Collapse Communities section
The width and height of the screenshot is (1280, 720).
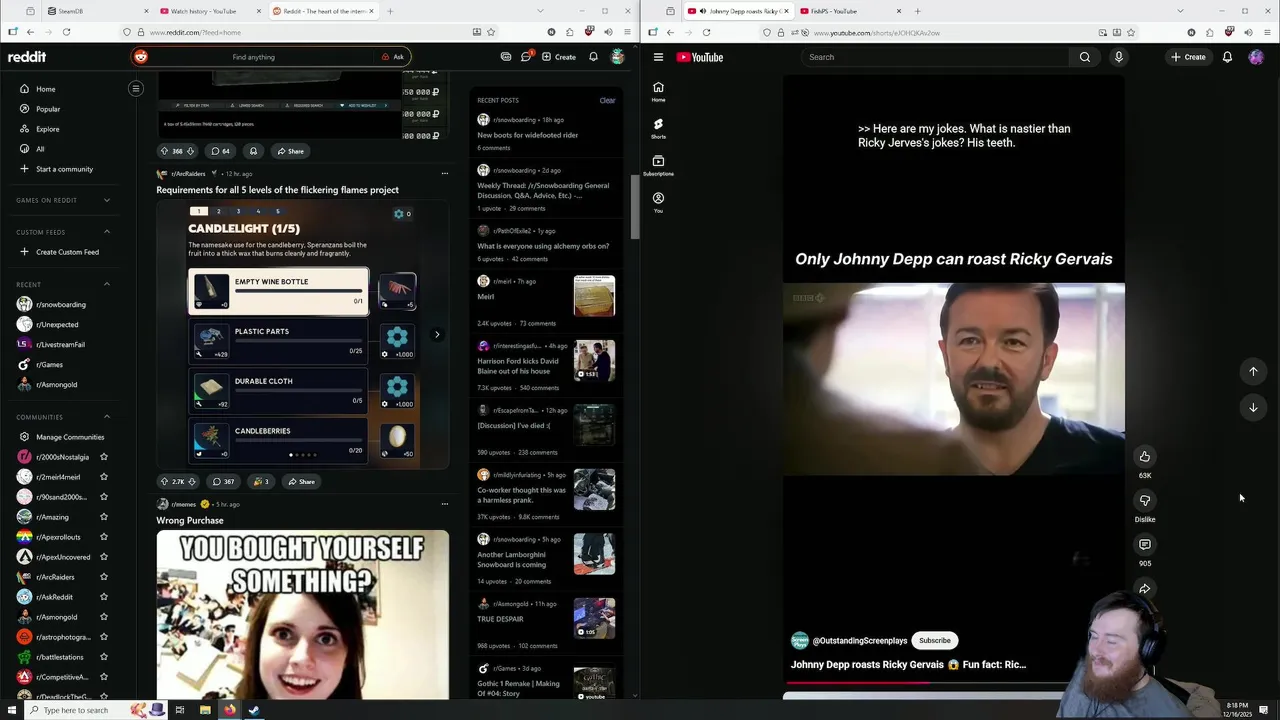[x=107, y=417]
